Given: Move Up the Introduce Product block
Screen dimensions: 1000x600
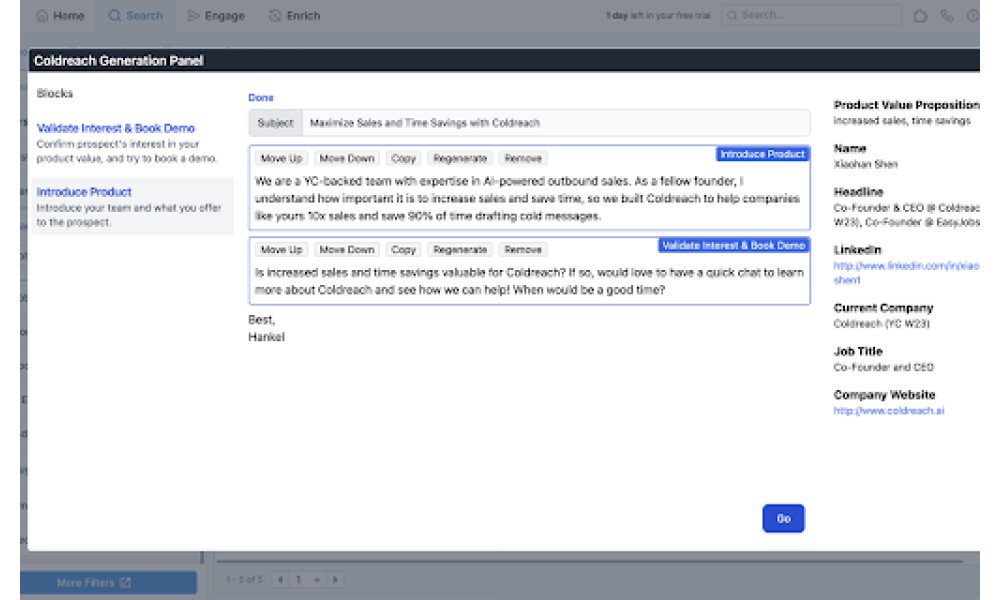Looking at the screenshot, I should (281, 158).
